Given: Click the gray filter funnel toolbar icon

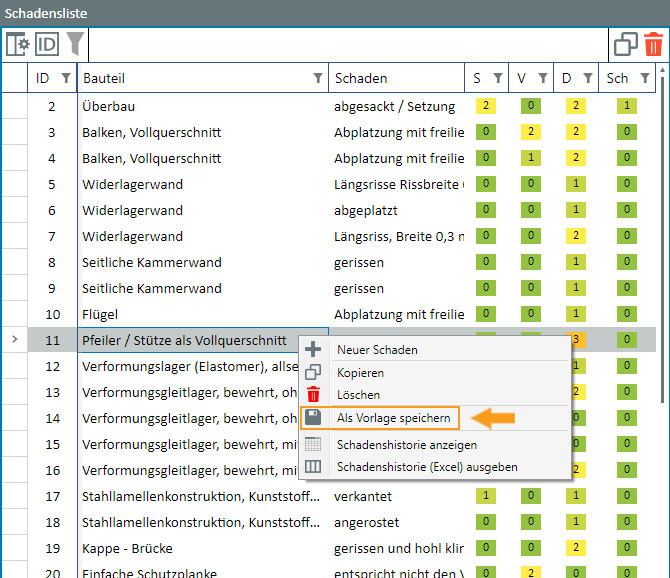Looking at the screenshot, I should click(75, 44).
